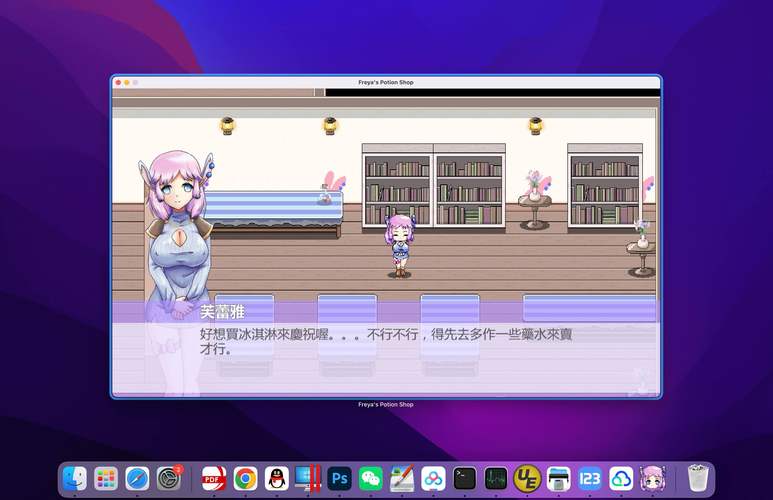Viewport: 773px width, 500px height.
Task: Click the flower vase on round table
Action: [534, 185]
